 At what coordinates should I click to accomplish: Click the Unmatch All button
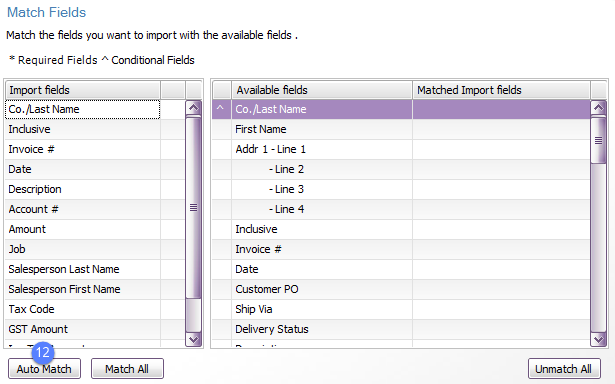pos(564,369)
